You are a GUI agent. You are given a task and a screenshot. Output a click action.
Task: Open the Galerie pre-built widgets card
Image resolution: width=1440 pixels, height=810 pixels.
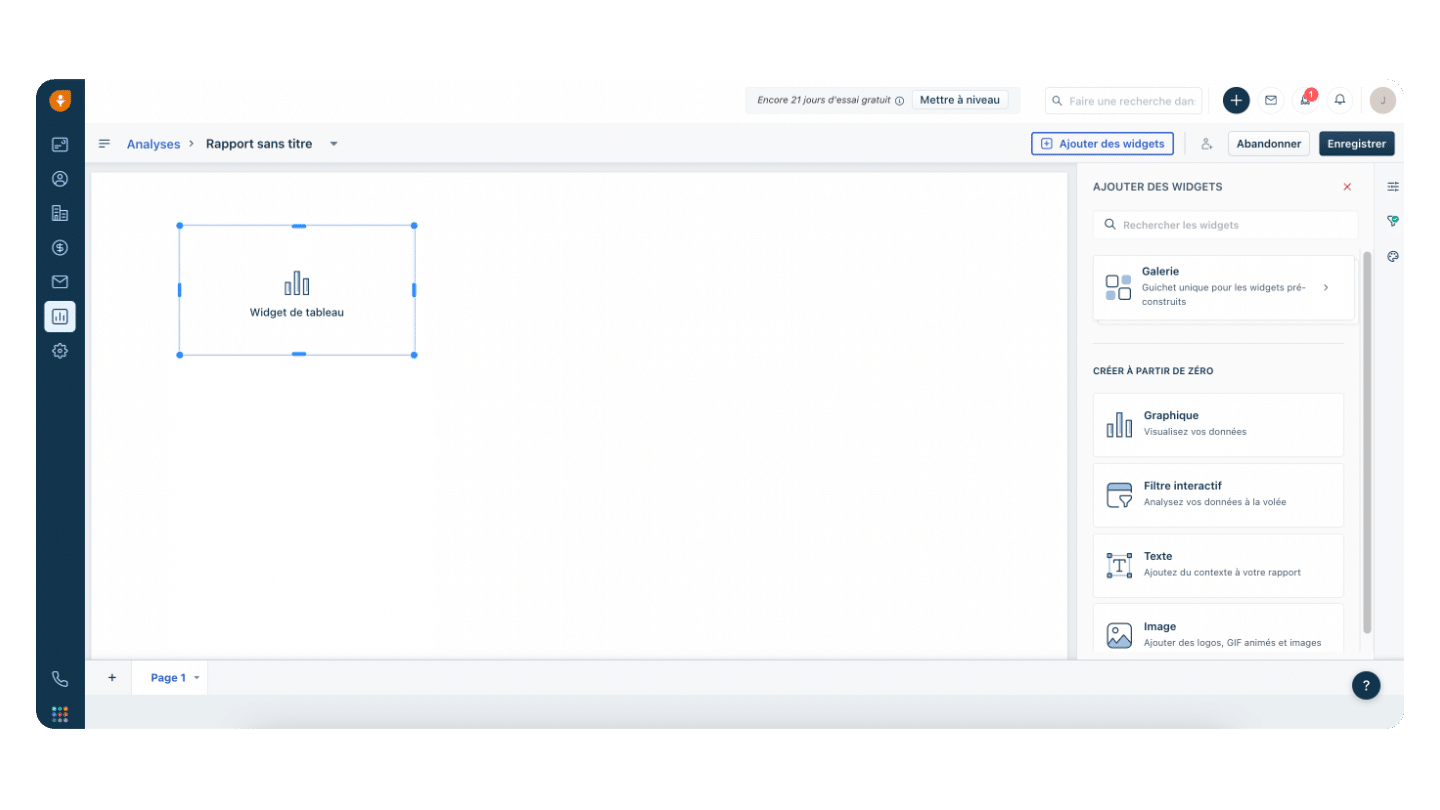[1224, 287]
